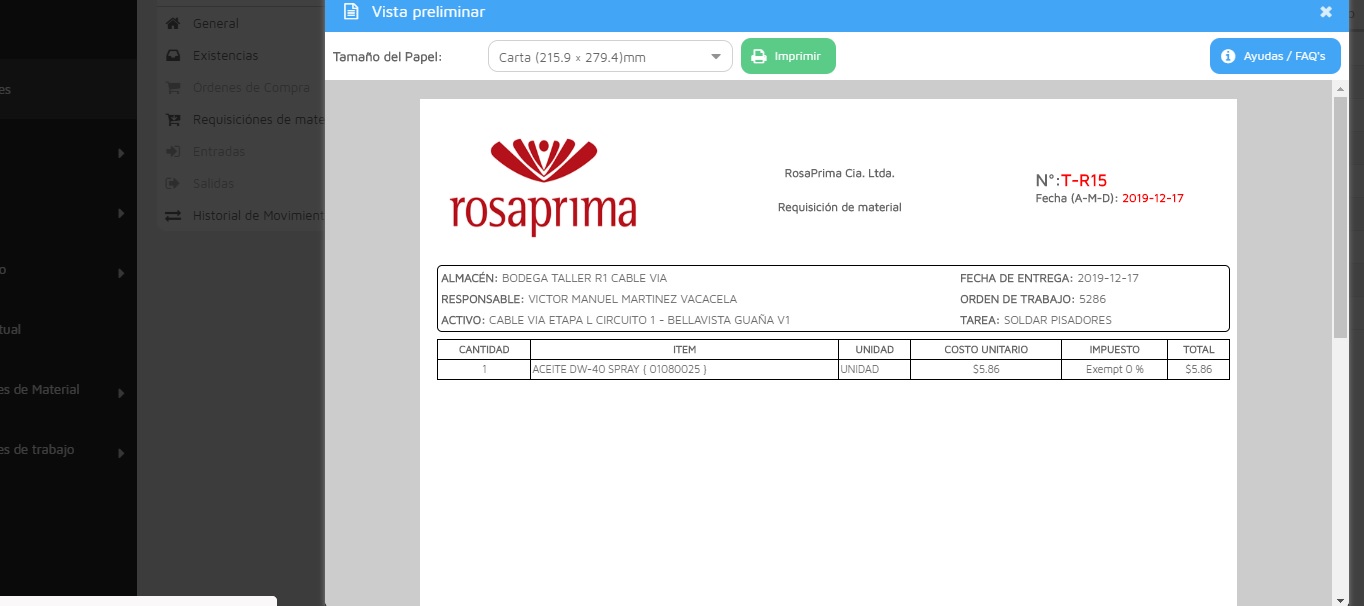Close the Vista preliminar dialog
This screenshot has height=606, width=1364.
(1325, 12)
